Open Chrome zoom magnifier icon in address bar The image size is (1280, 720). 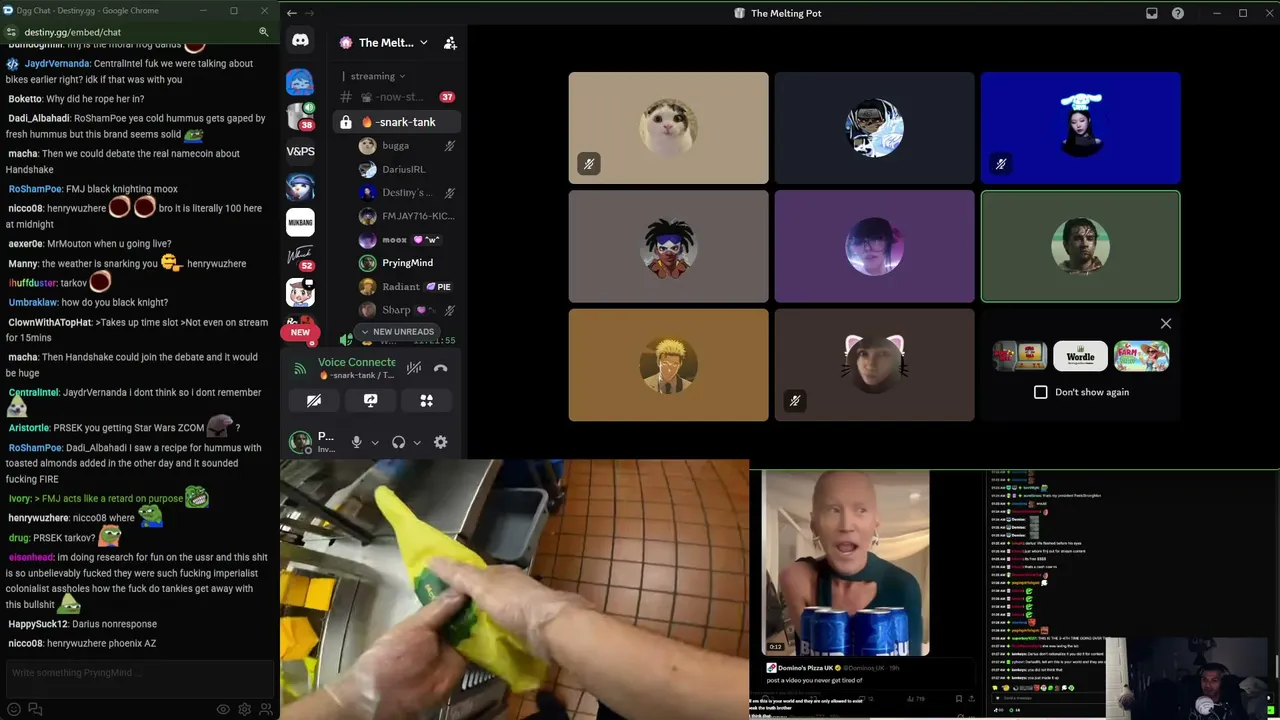click(263, 32)
